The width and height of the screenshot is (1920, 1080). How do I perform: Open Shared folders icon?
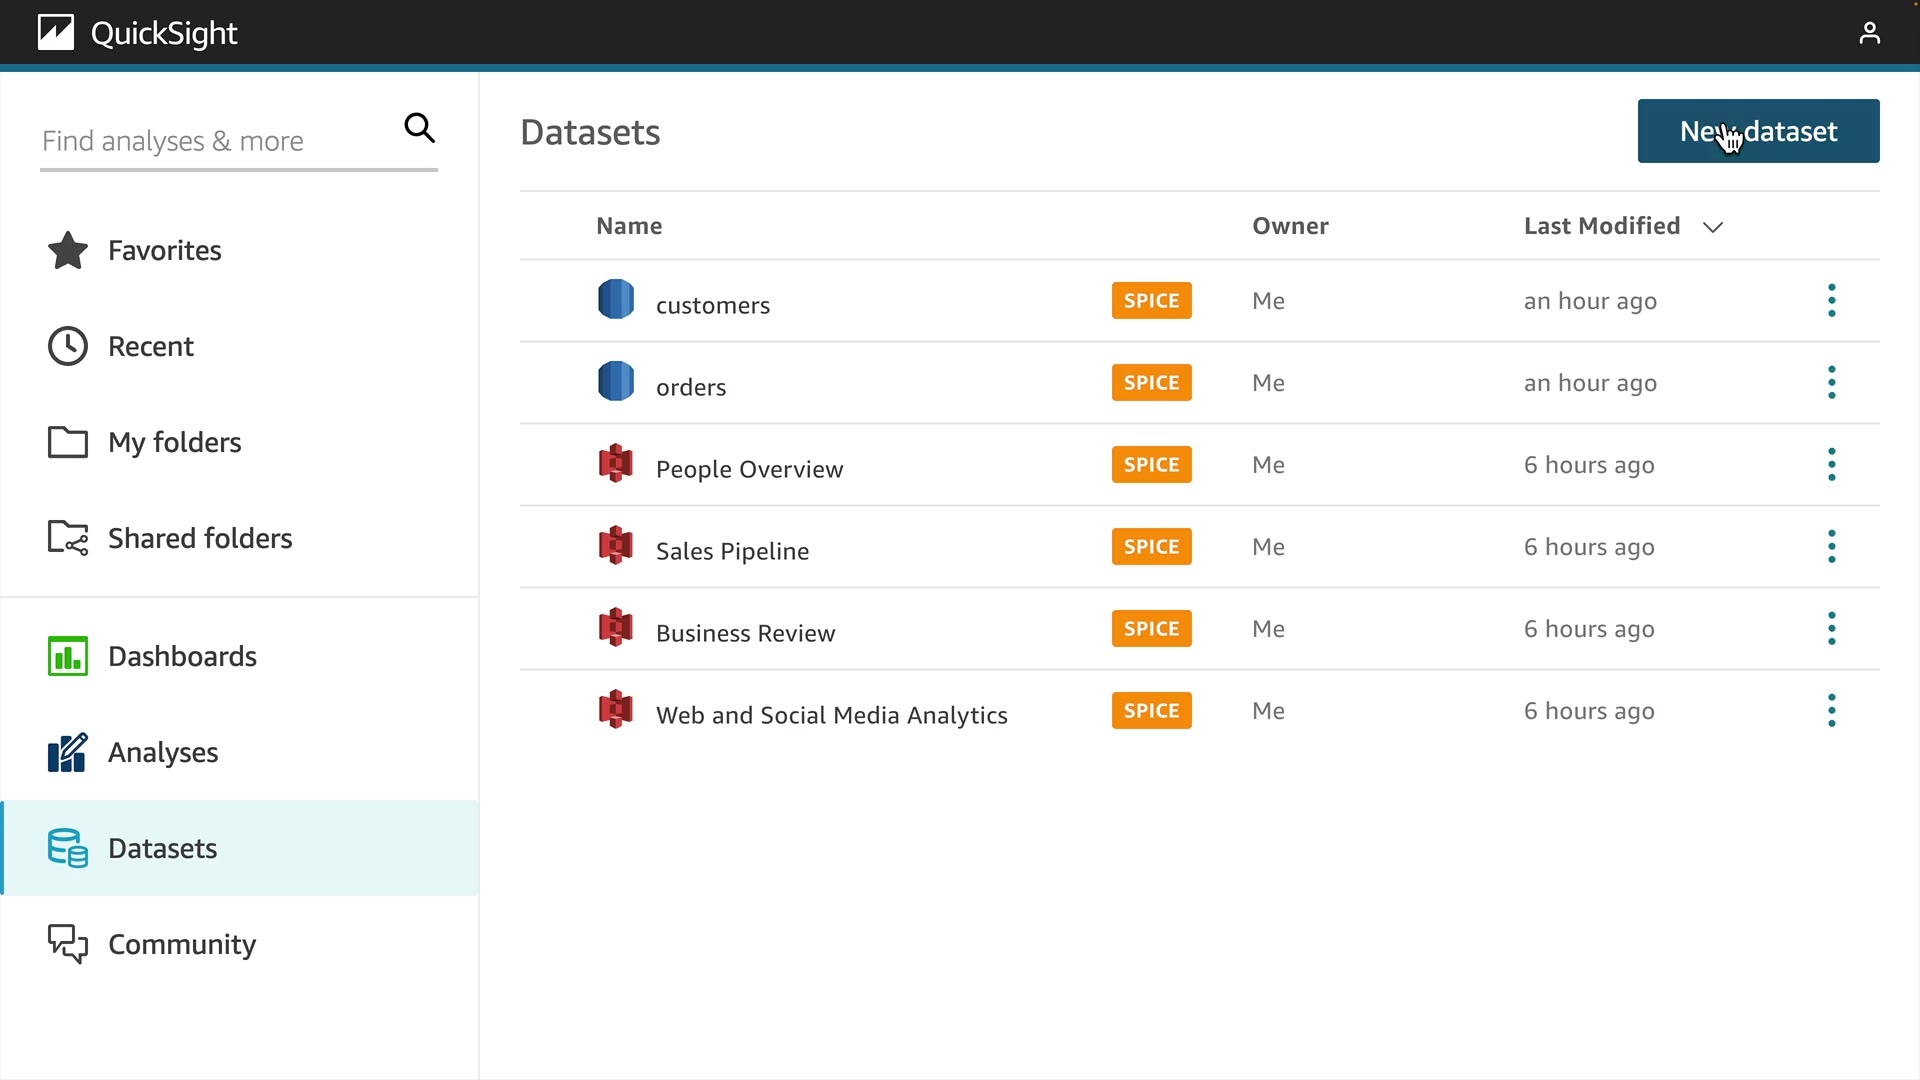pyautogui.click(x=68, y=538)
